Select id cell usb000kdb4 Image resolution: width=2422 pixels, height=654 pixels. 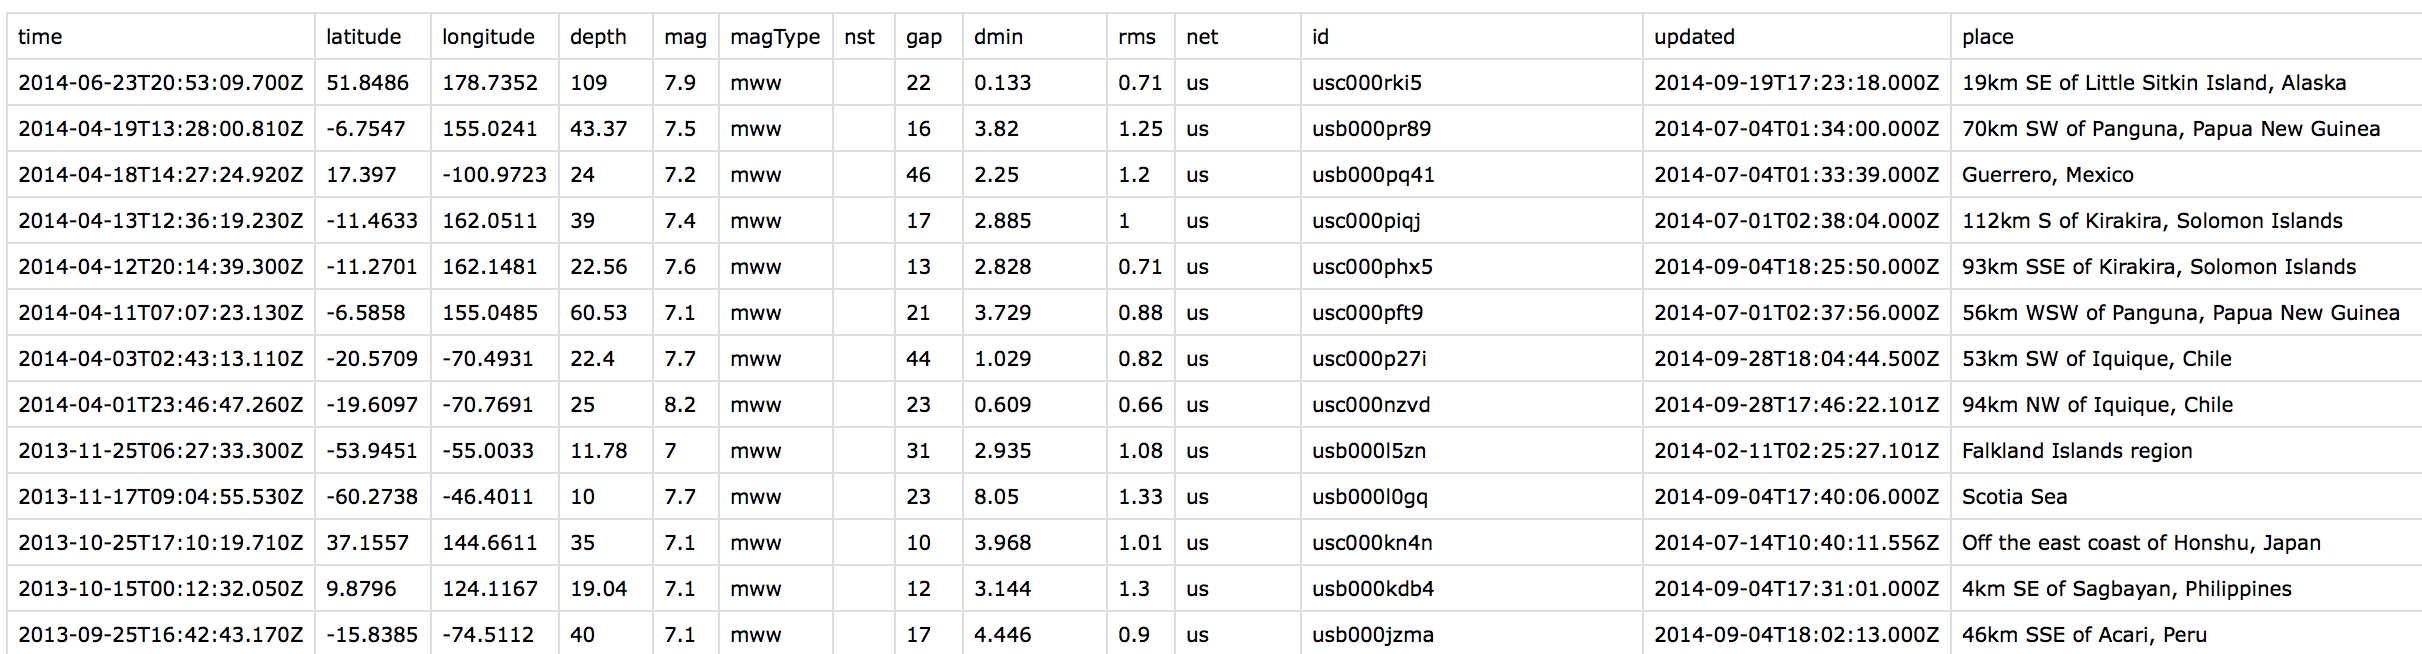[1372, 589]
